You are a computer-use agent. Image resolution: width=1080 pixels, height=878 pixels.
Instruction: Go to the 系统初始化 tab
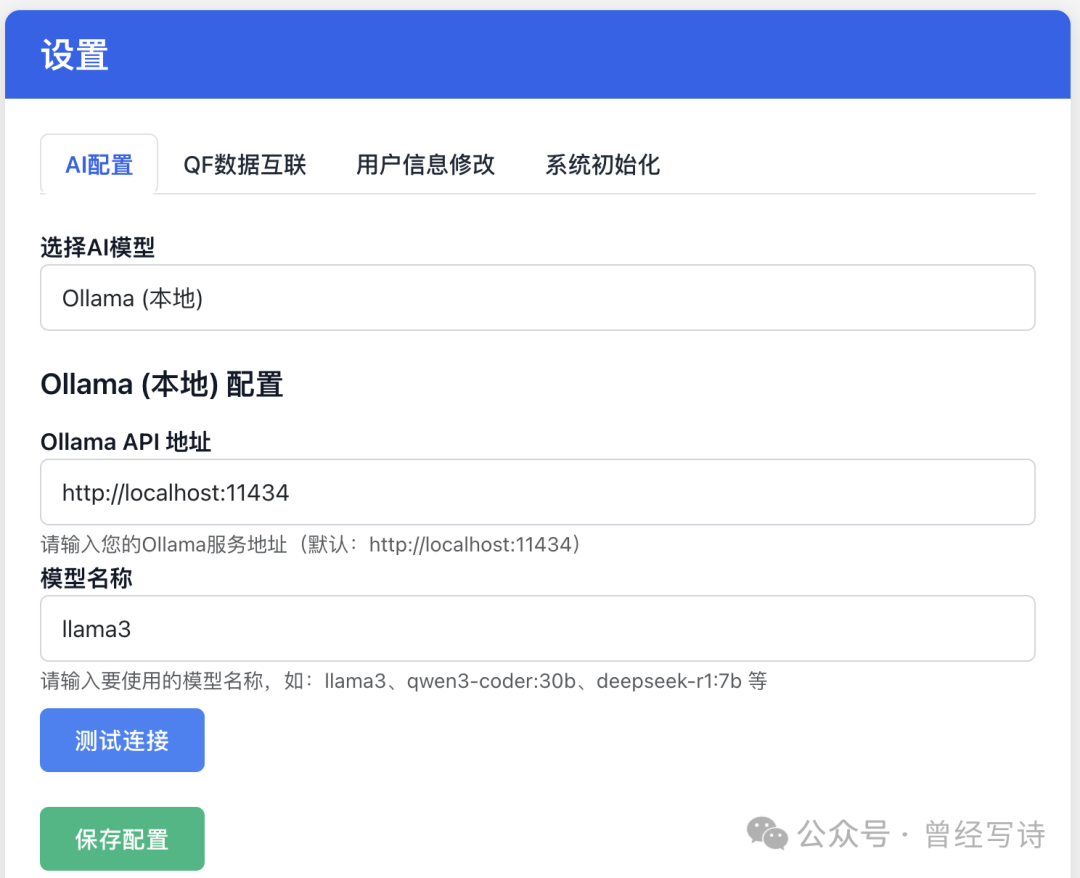pos(603,165)
